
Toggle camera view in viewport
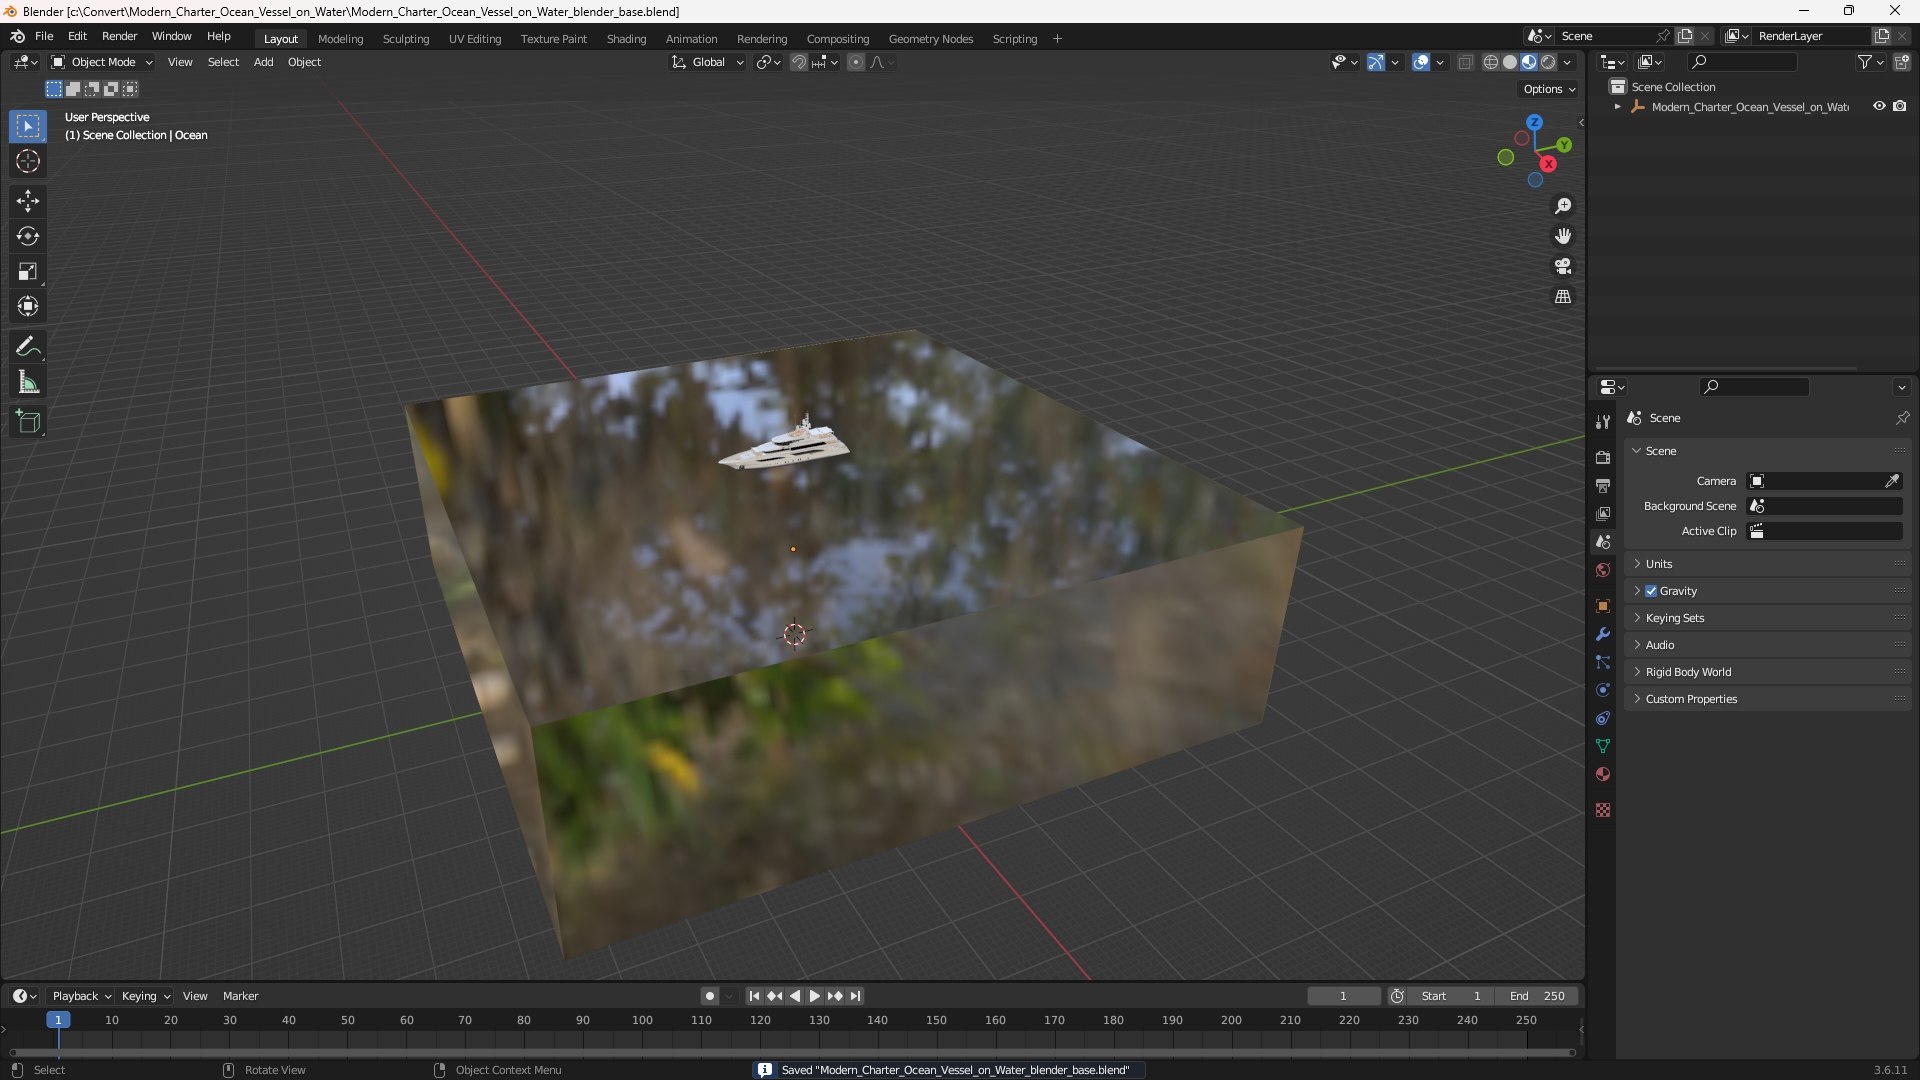point(1562,266)
